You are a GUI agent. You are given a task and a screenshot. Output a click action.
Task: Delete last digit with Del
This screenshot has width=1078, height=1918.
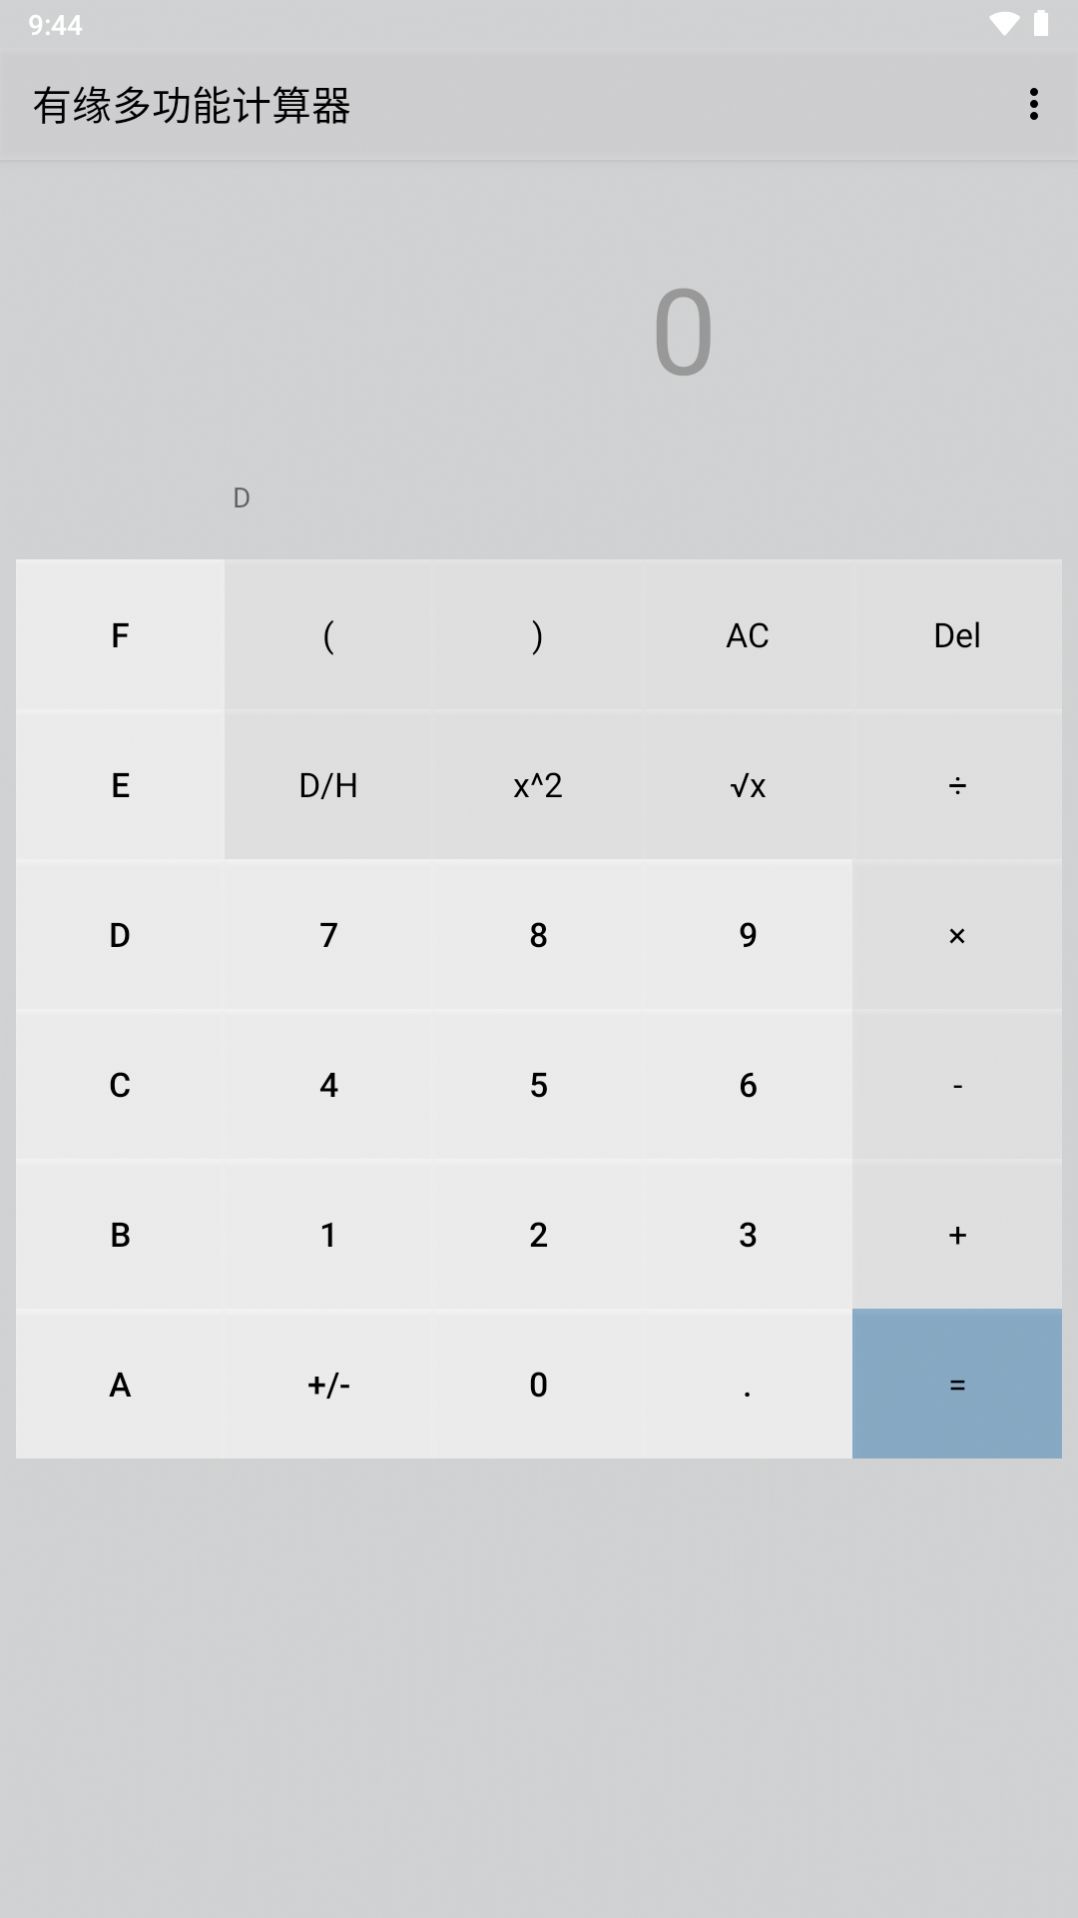pyautogui.click(x=957, y=635)
